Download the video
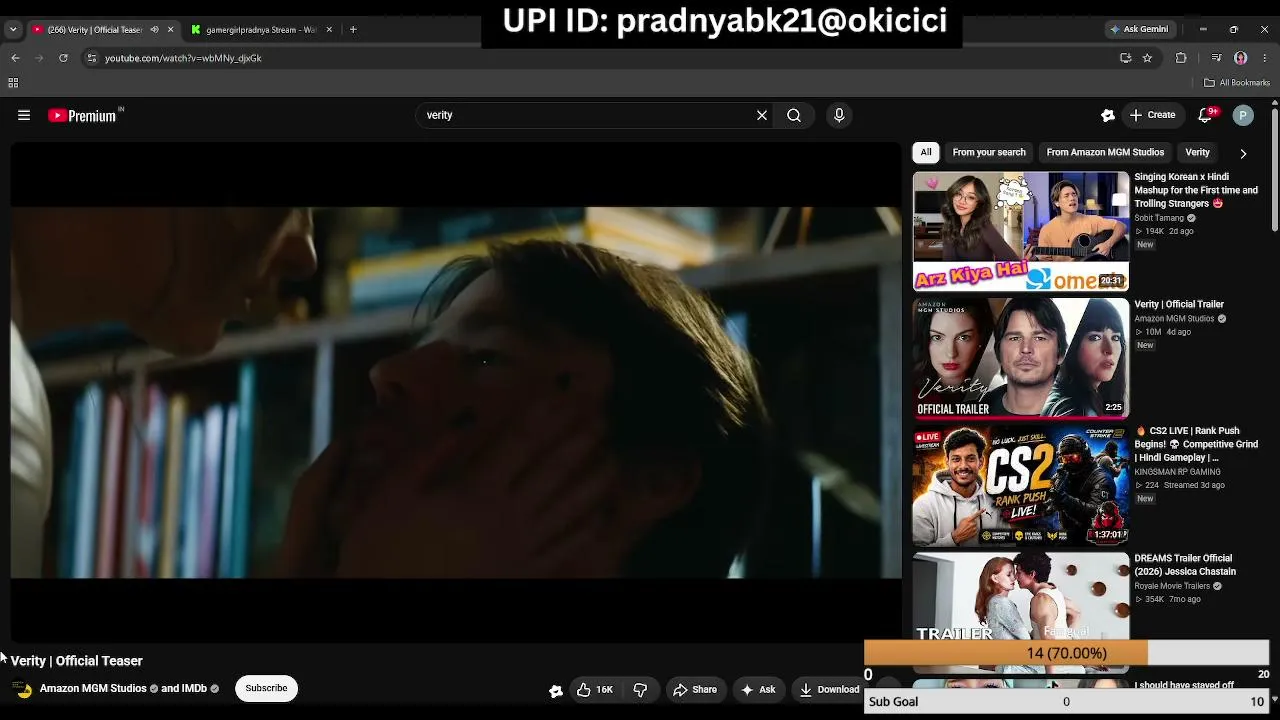Image resolution: width=1280 pixels, height=720 pixels. 829,690
